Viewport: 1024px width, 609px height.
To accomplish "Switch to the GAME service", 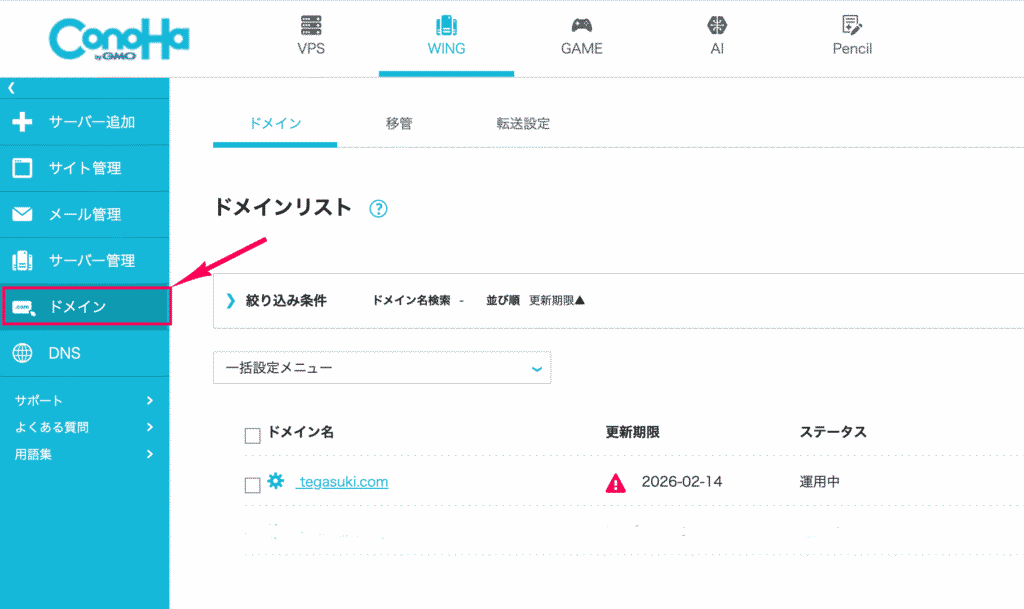I will pyautogui.click(x=581, y=36).
